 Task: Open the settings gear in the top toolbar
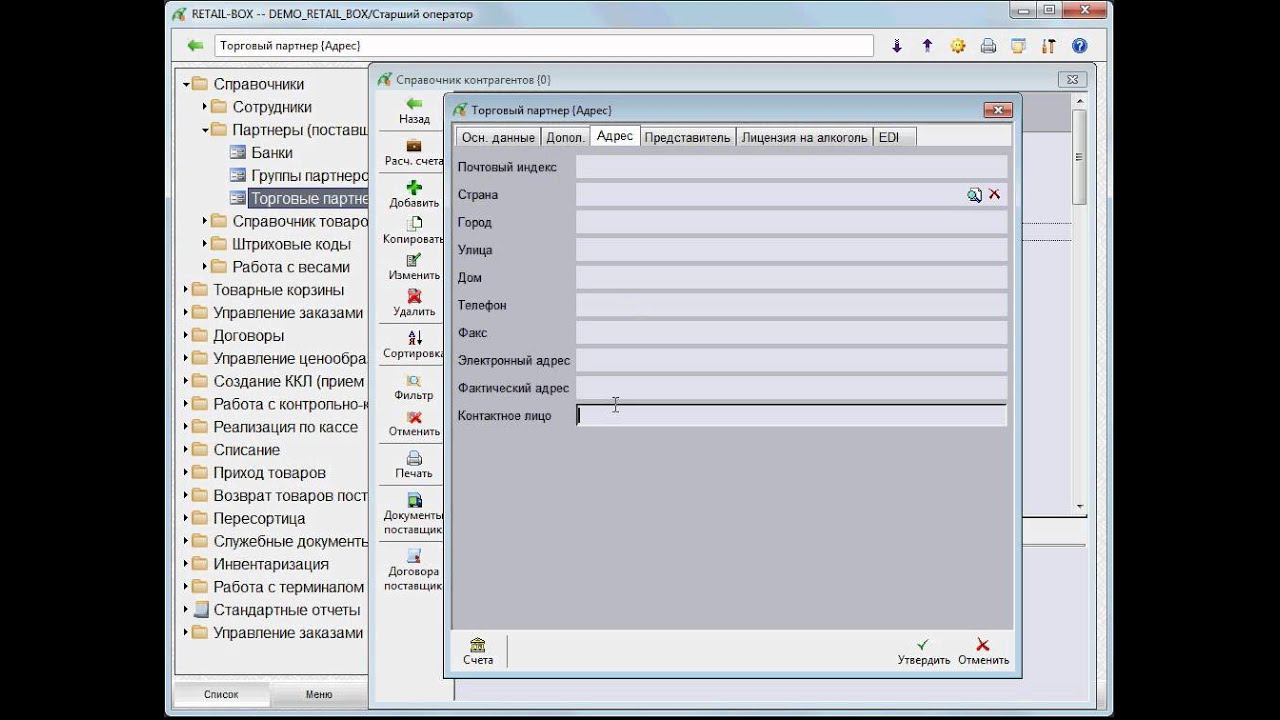click(x=958, y=46)
